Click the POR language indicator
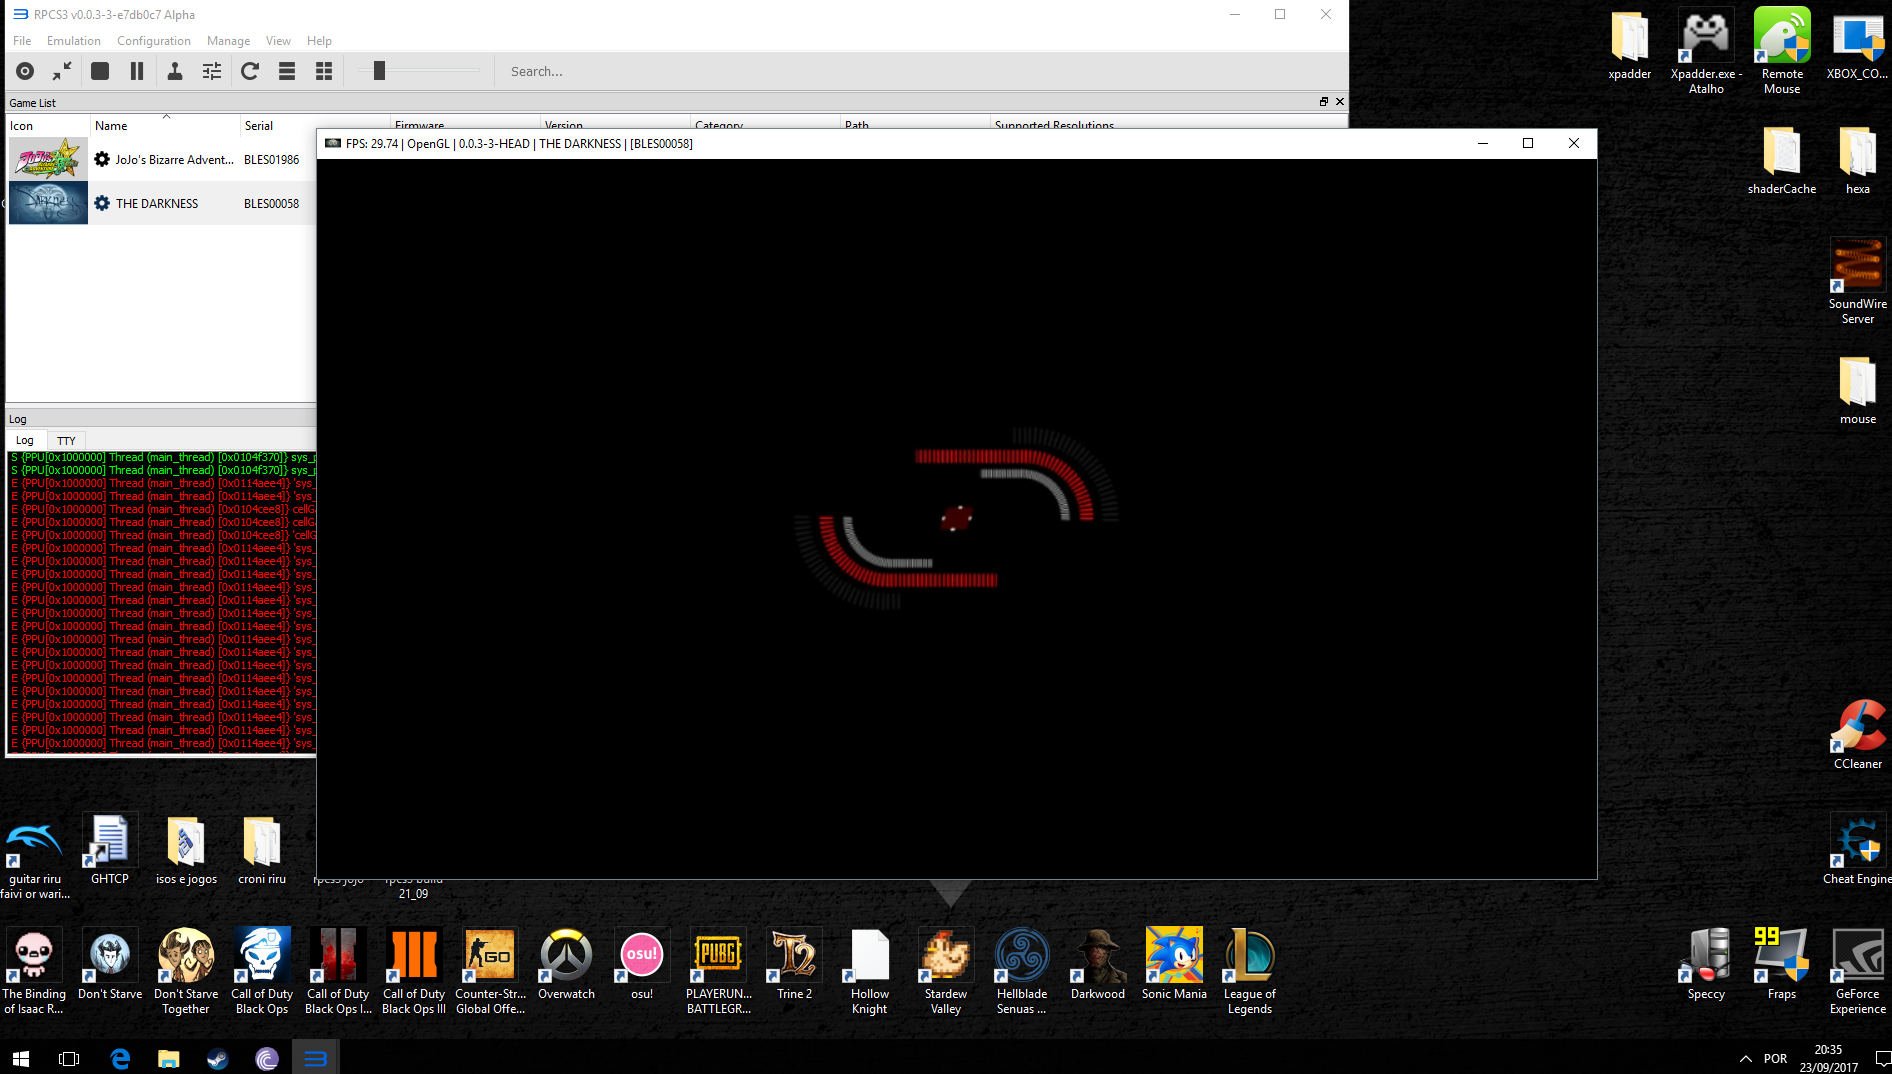Screen dimensions: 1892x1074 [x=1775, y=1058]
